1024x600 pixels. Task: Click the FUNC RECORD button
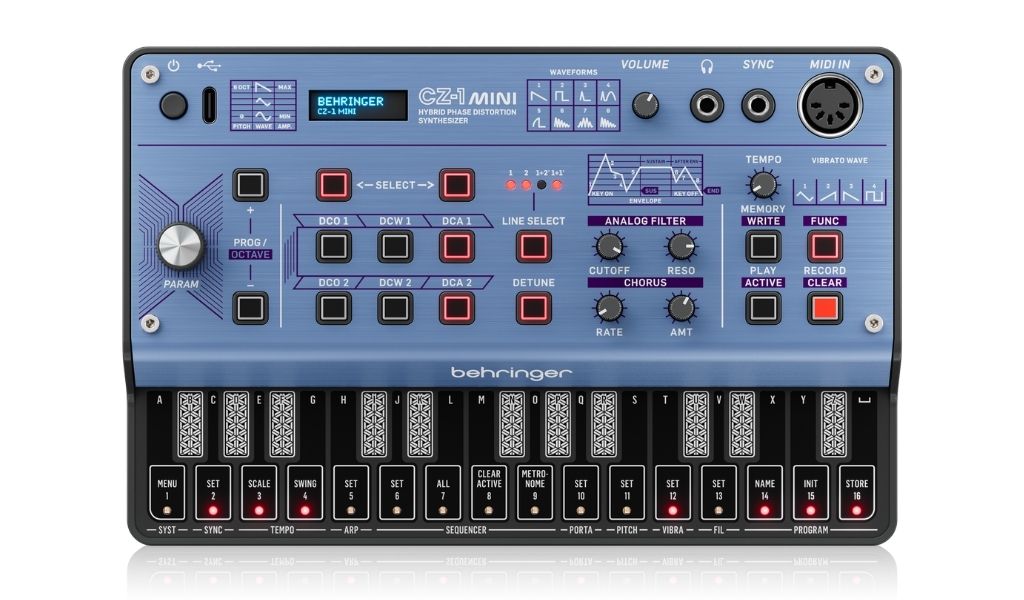click(825, 247)
